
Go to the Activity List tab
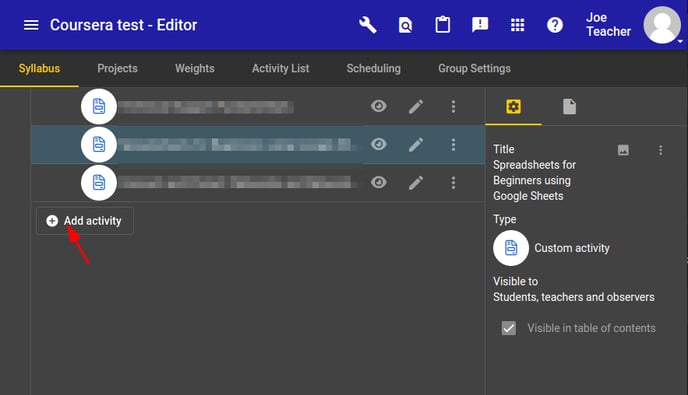point(280,68)
